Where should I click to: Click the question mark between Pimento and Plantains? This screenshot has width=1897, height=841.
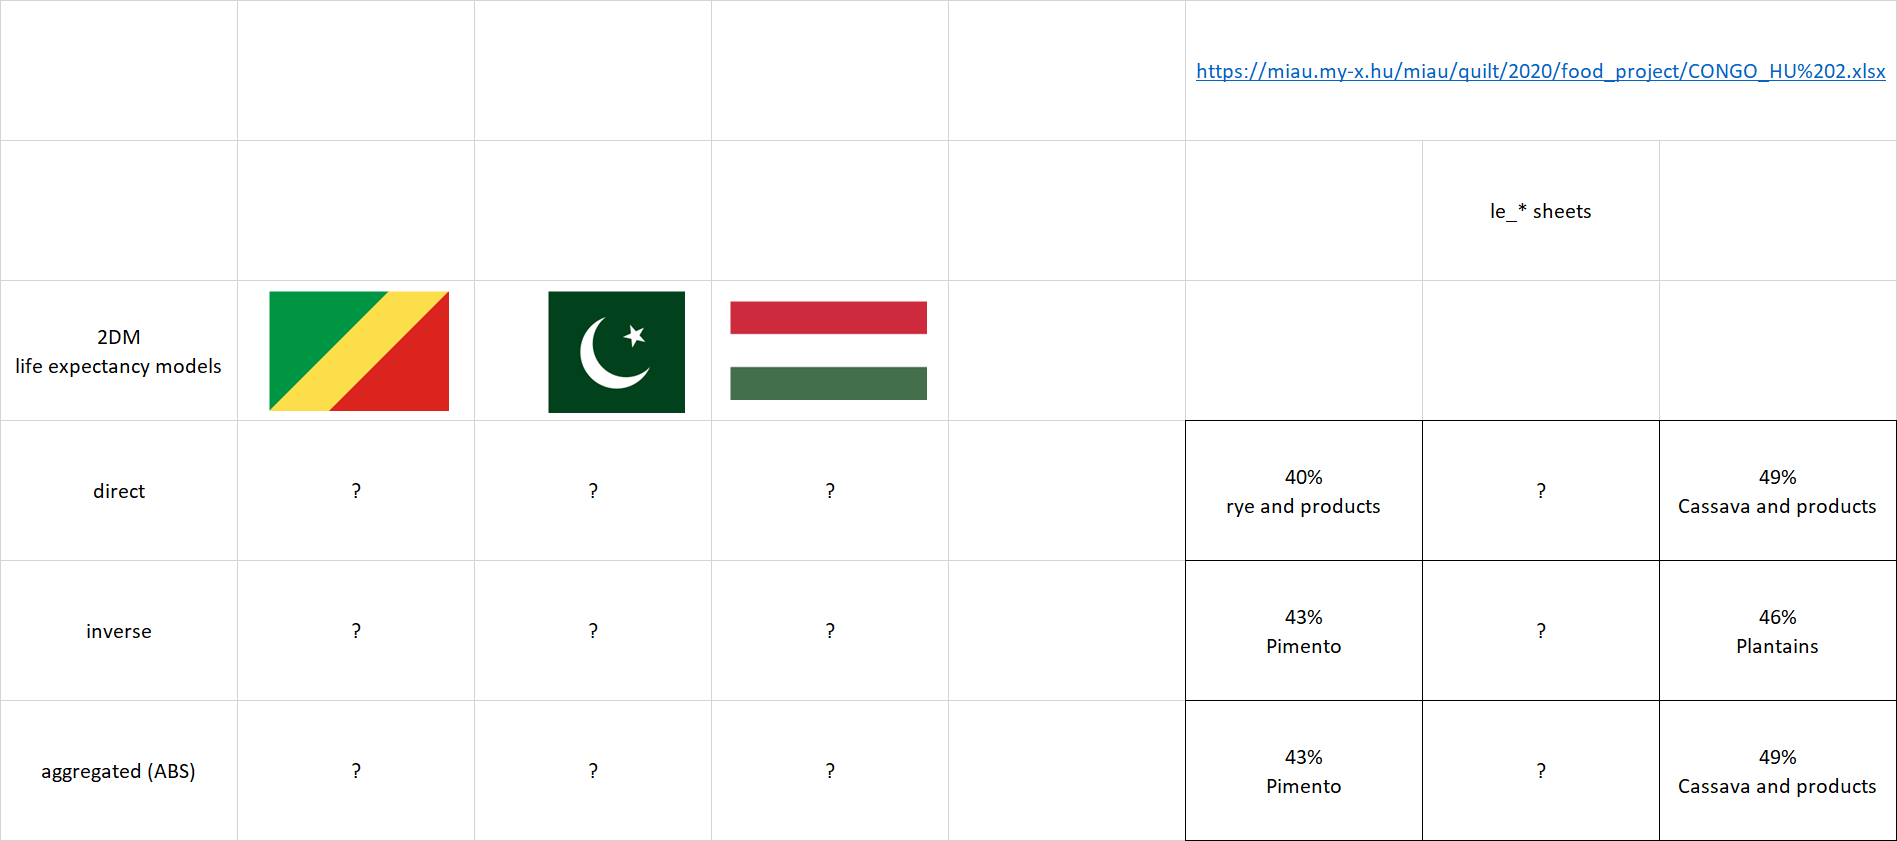[1540, 631]
